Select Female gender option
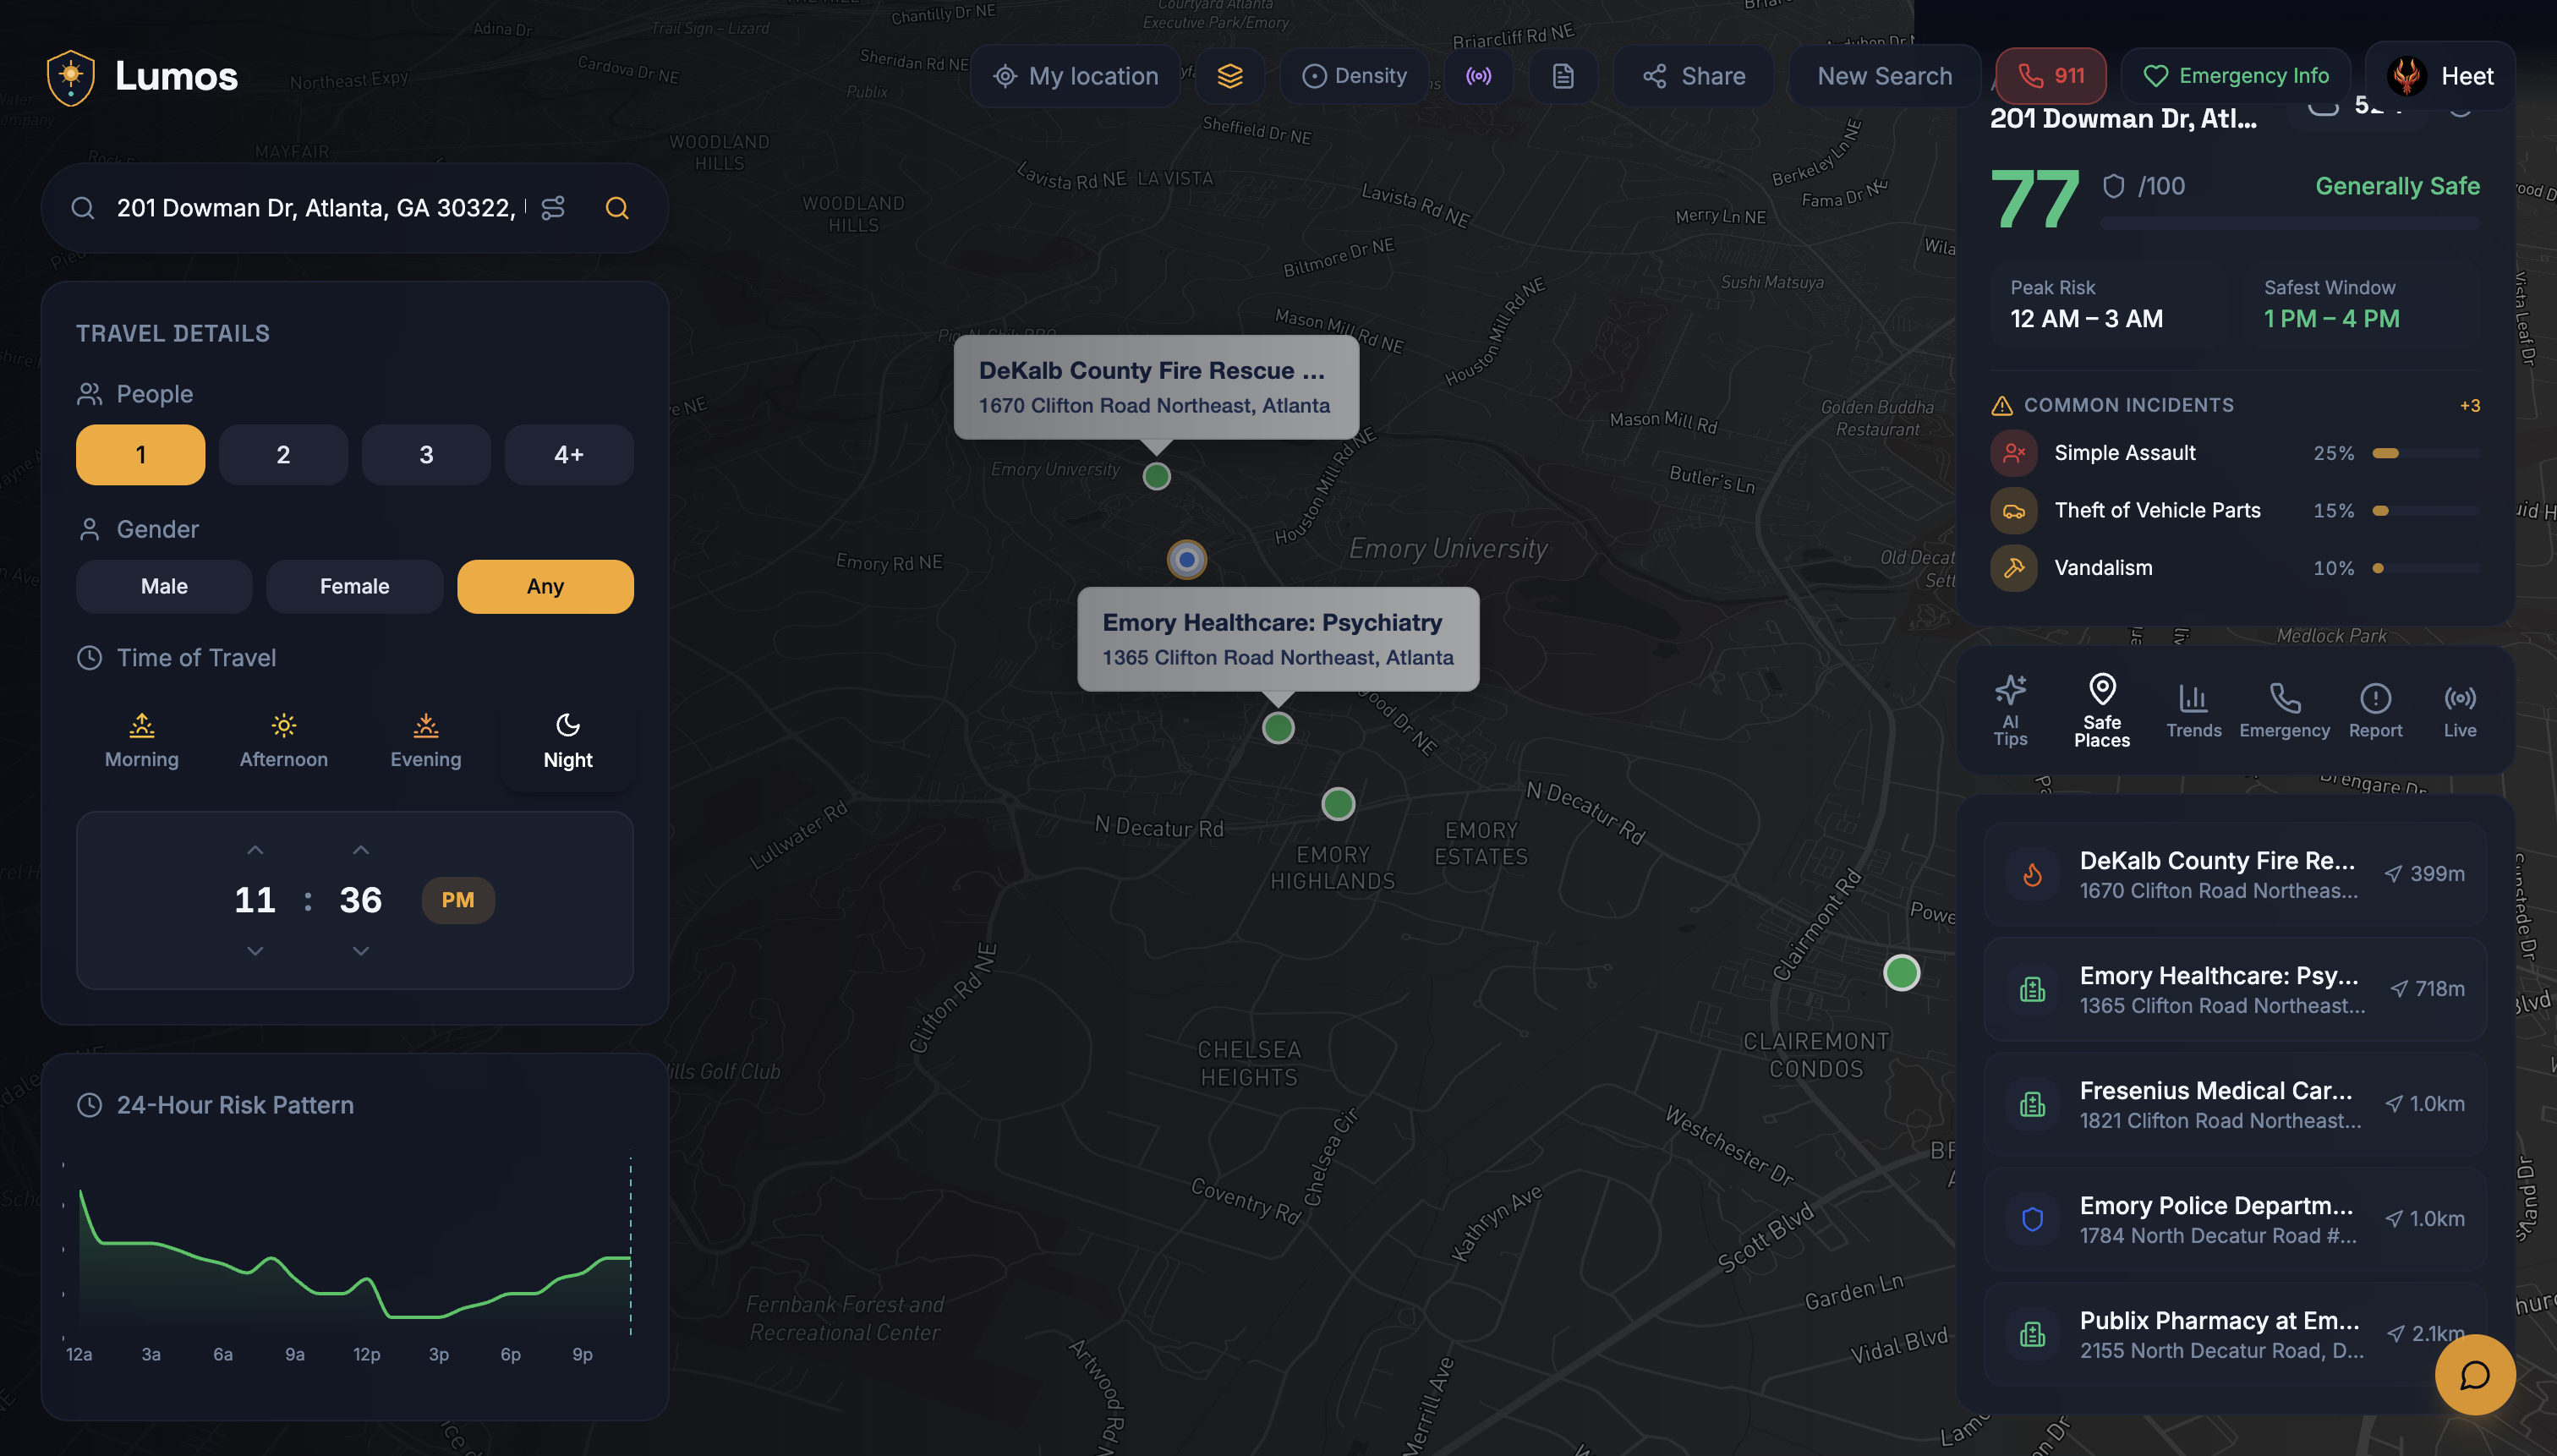Image resolution: width=2557 pixels, height=1456 pixels. point(354,587)
